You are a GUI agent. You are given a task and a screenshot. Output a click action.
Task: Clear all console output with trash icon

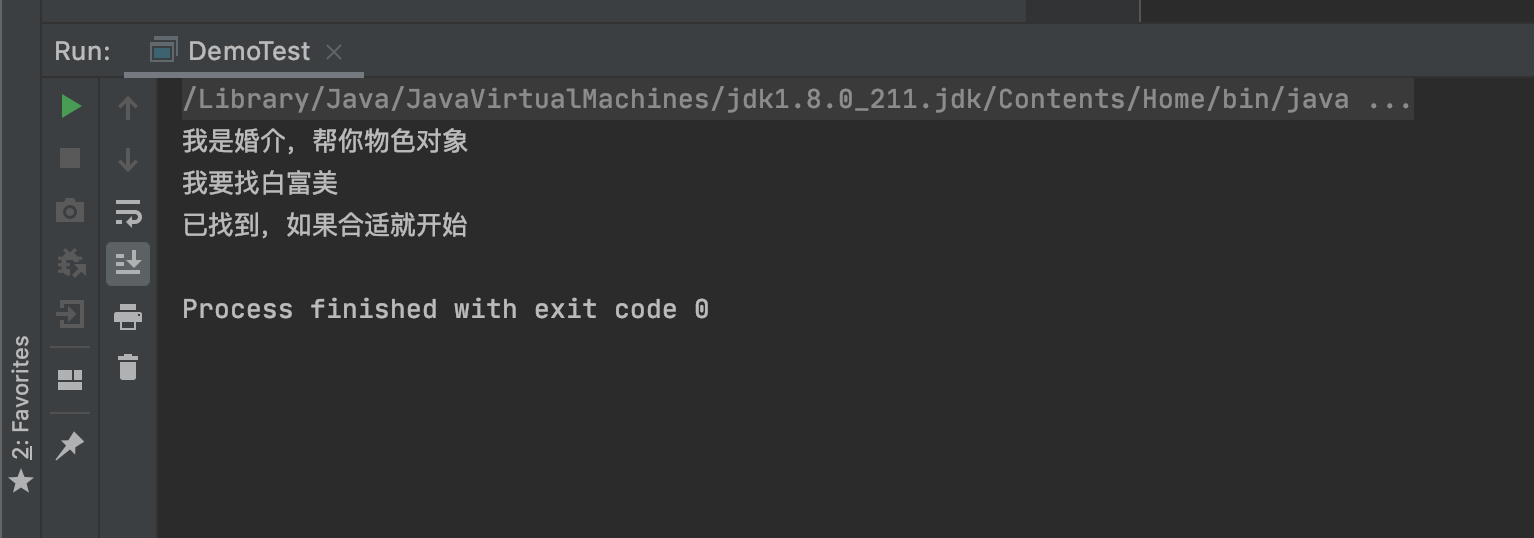click(x=128, y=367)
